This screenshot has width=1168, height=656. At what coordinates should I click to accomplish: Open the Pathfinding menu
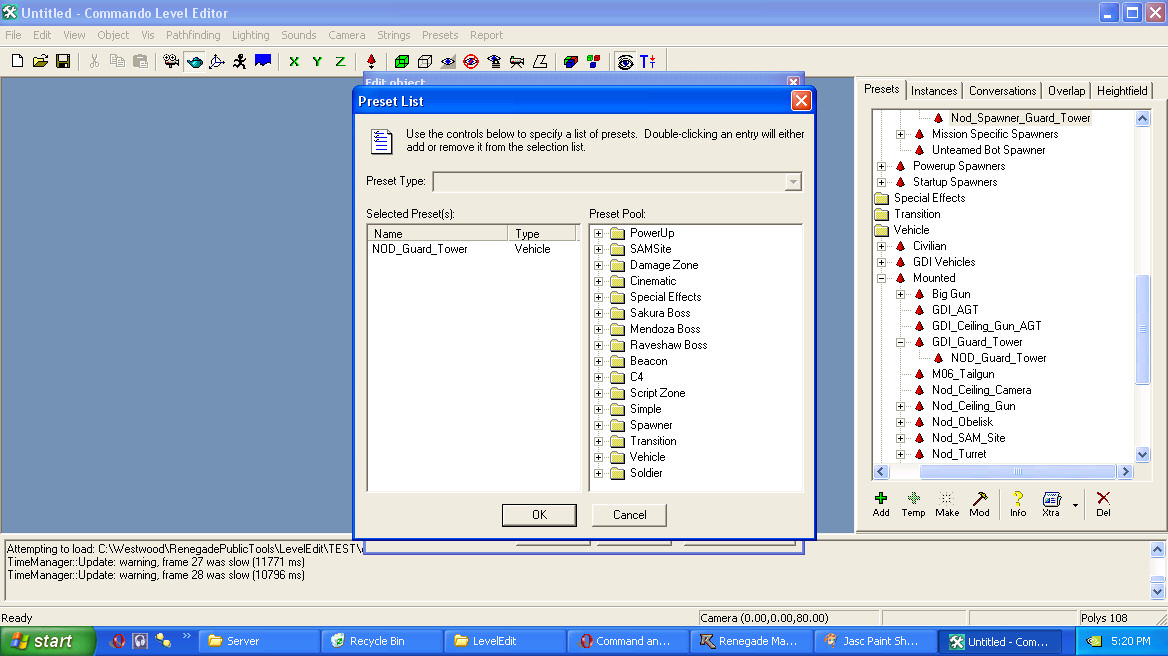193,35
